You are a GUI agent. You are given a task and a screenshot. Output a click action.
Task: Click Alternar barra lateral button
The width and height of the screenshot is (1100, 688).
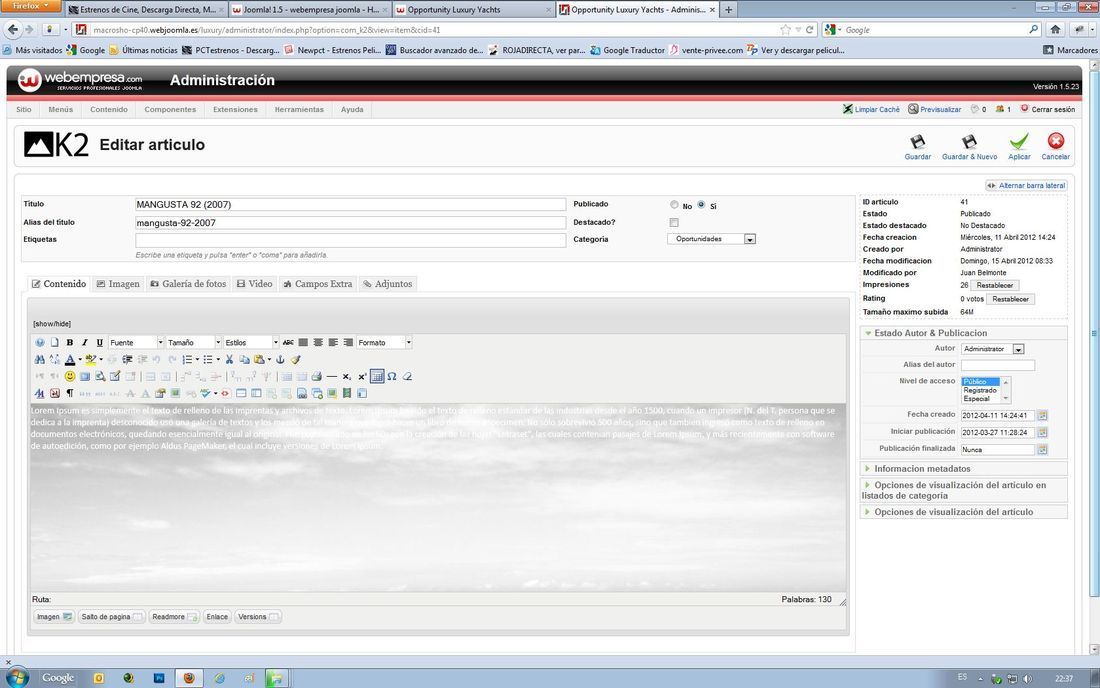(x=1026, y=185)
